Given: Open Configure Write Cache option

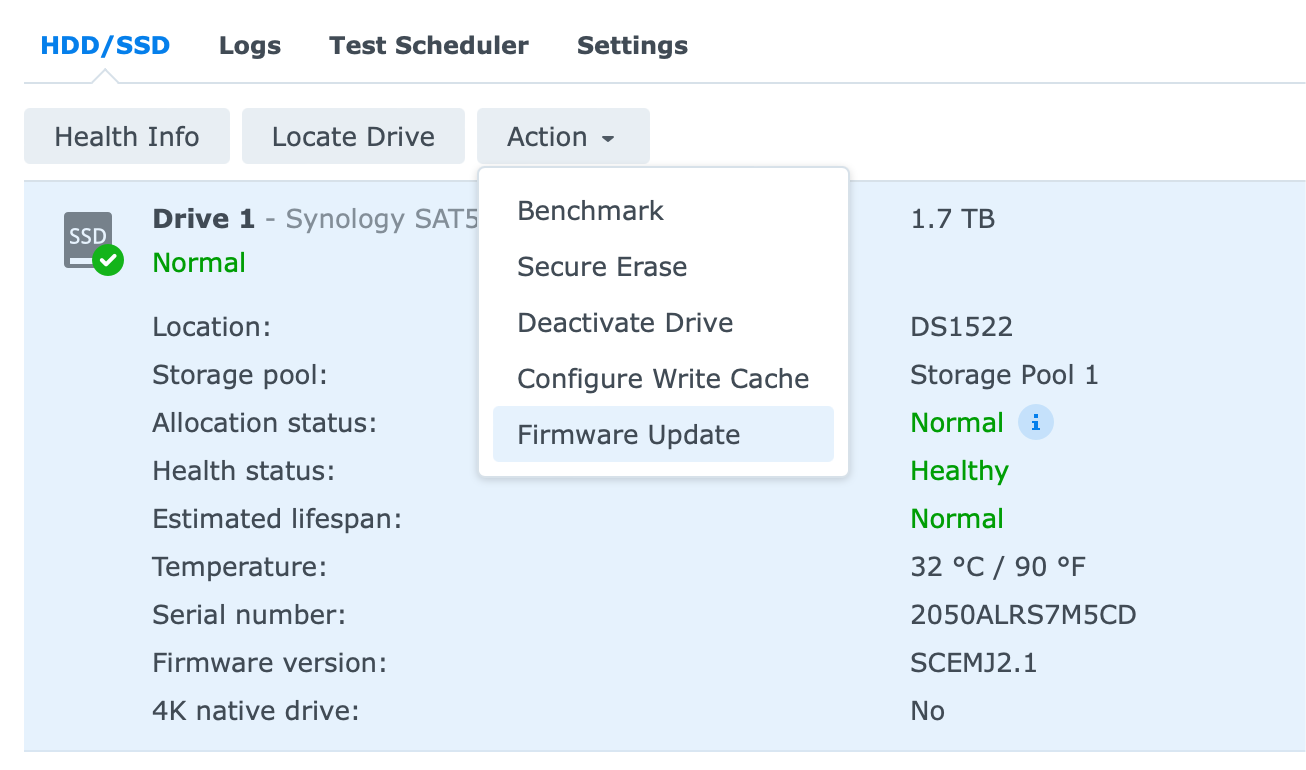Looking at the screenshot, I should tap(663, 379).
